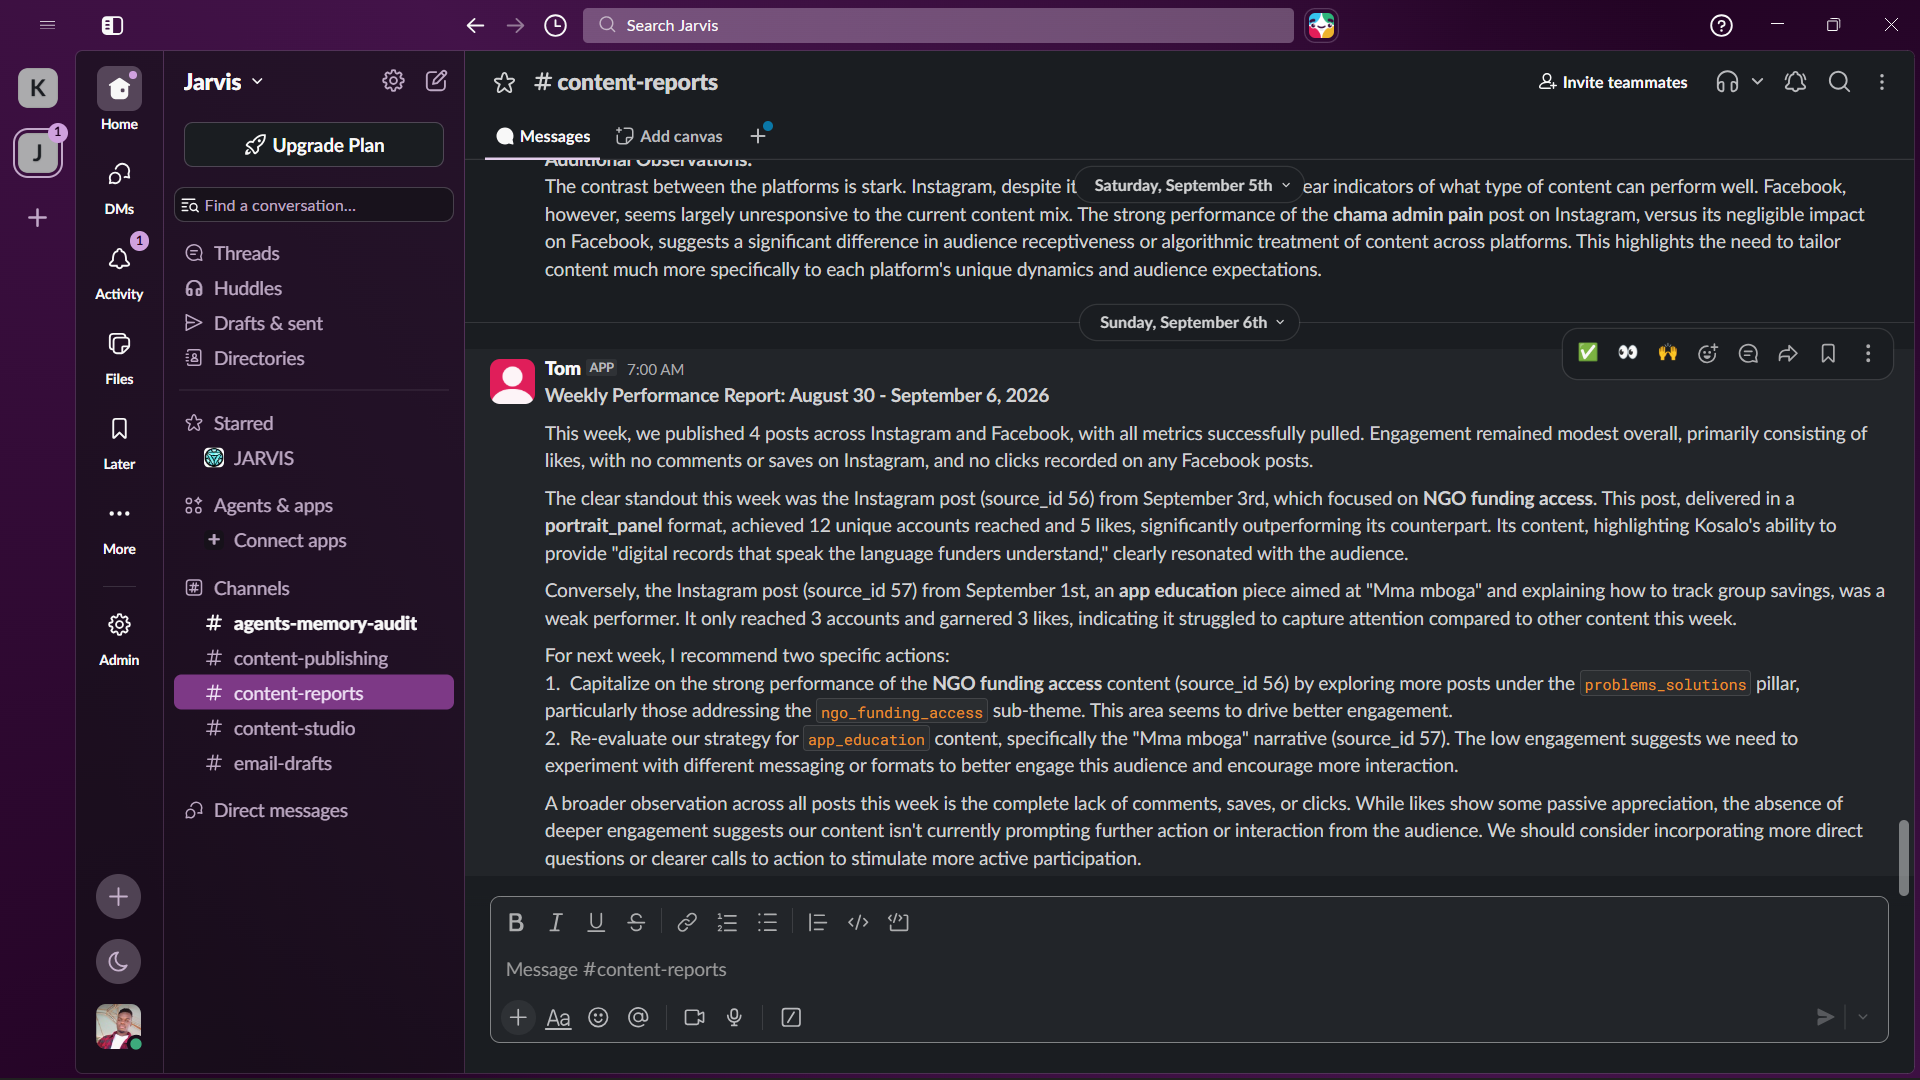Viewport: 1920px width, 1080px height.
Task: Toggle dark mode moon button
Action: (x=118, y=962)
